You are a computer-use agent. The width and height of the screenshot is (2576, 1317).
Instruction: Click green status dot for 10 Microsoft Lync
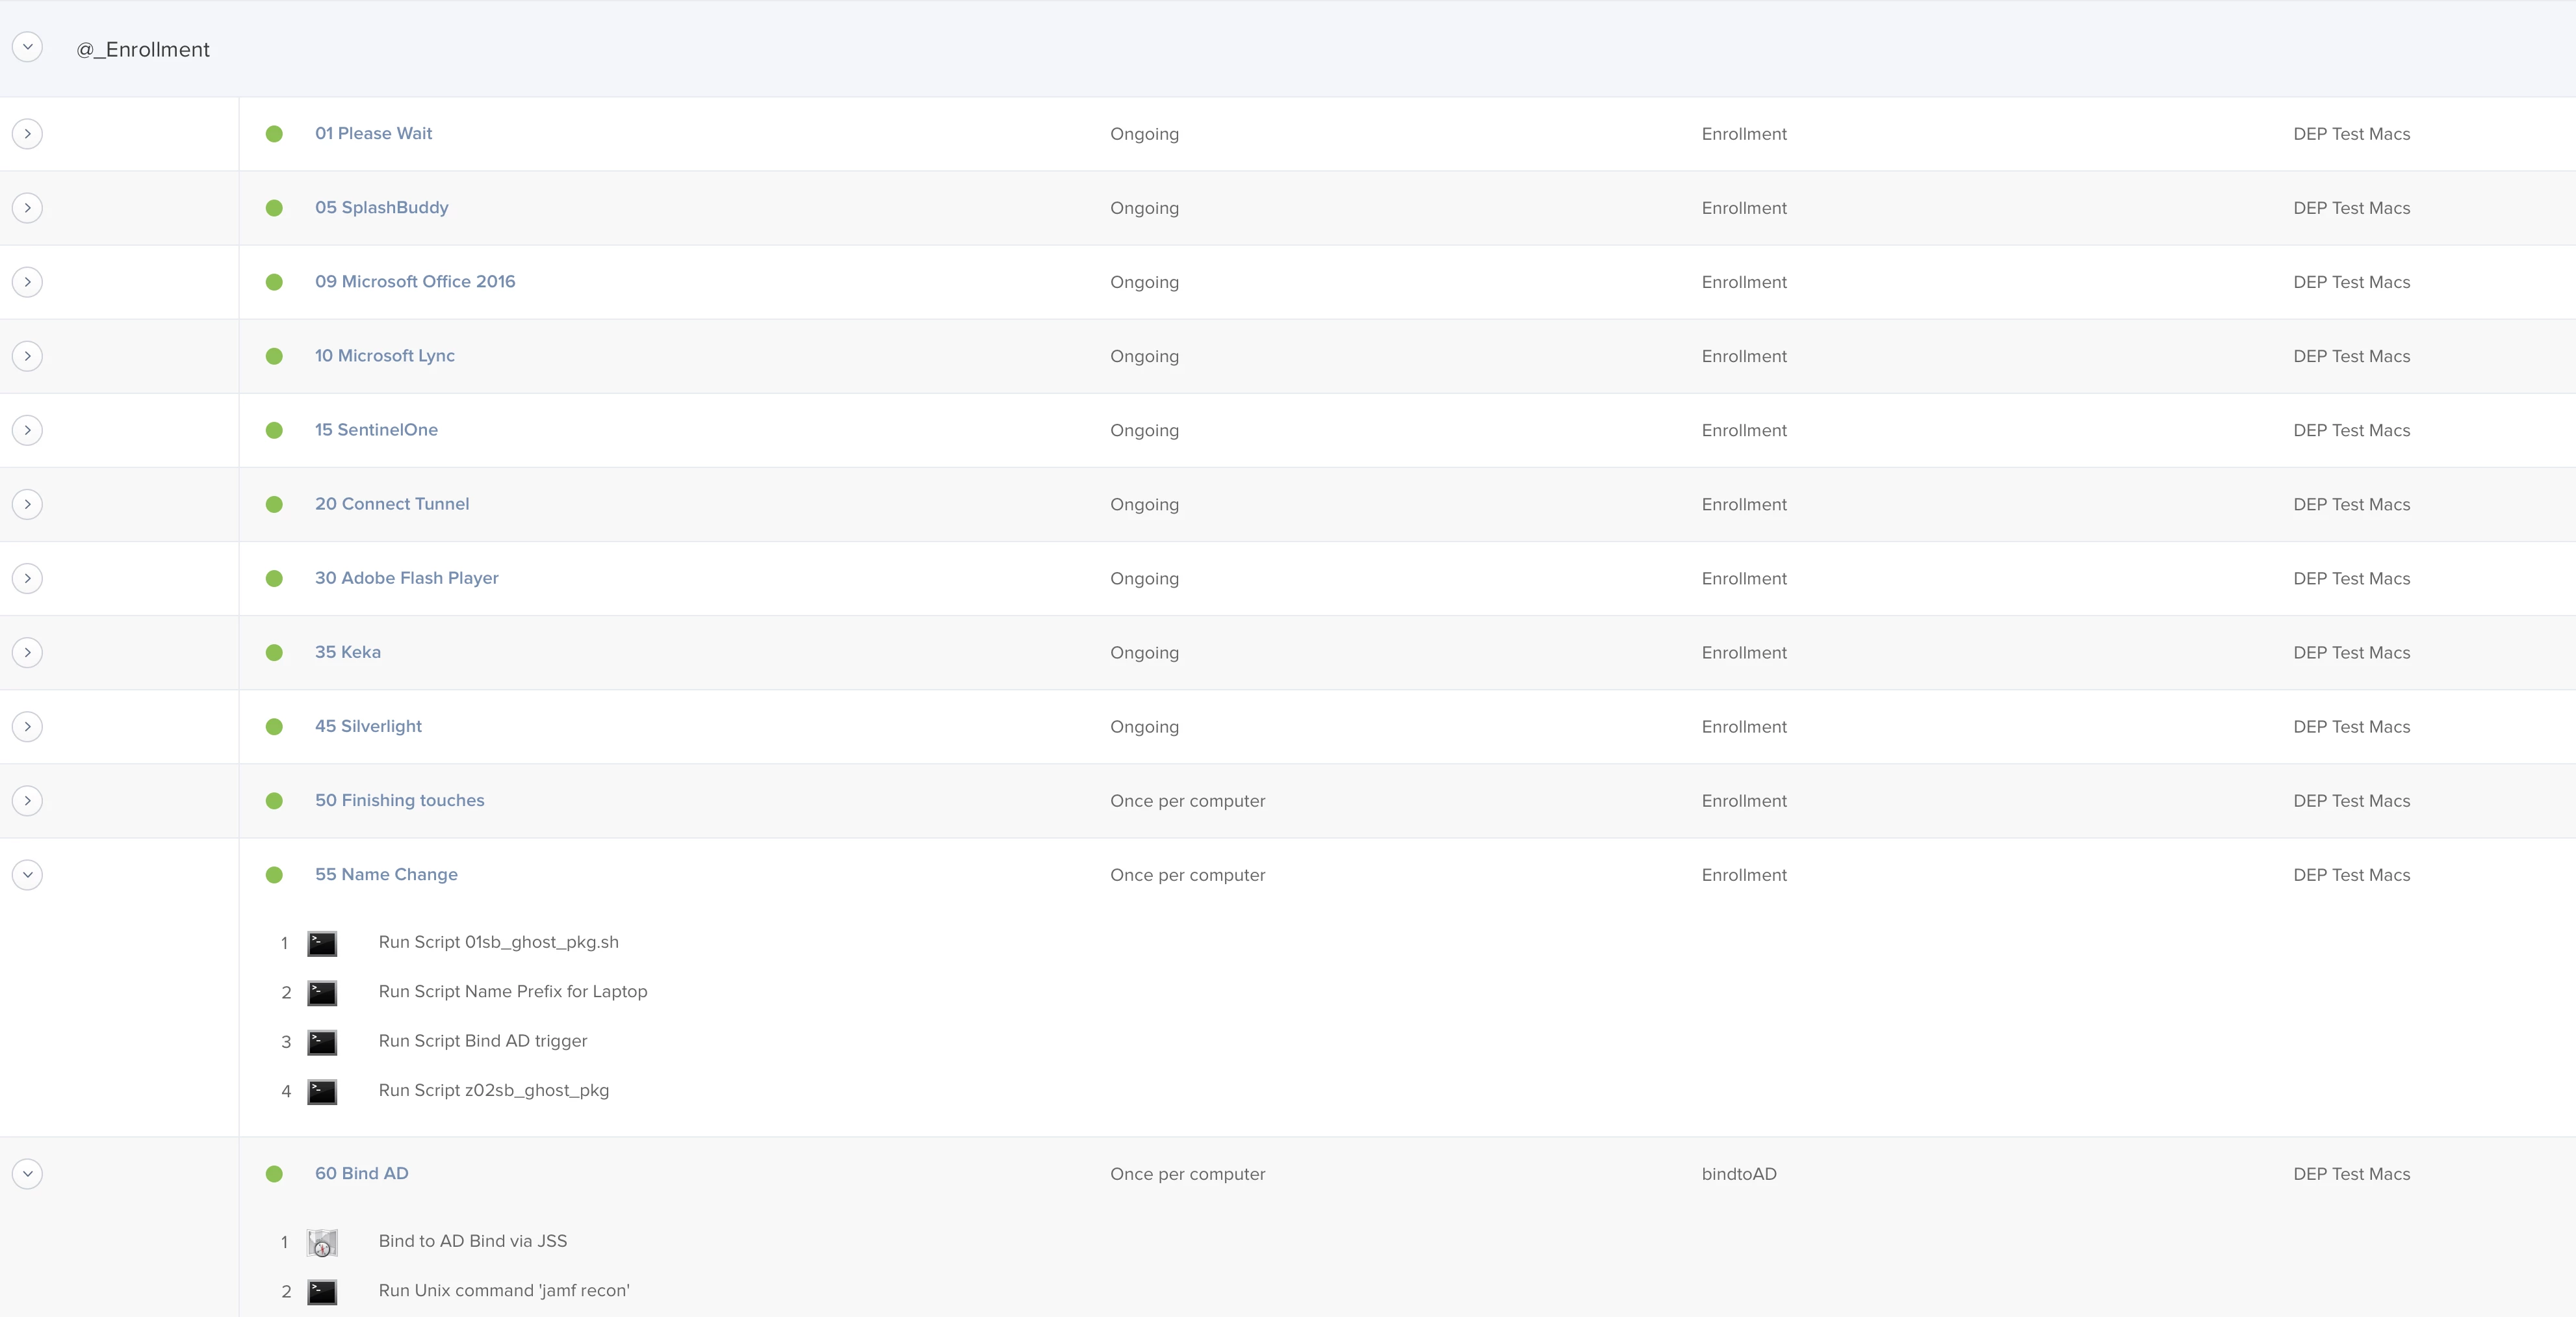point(274,356)
